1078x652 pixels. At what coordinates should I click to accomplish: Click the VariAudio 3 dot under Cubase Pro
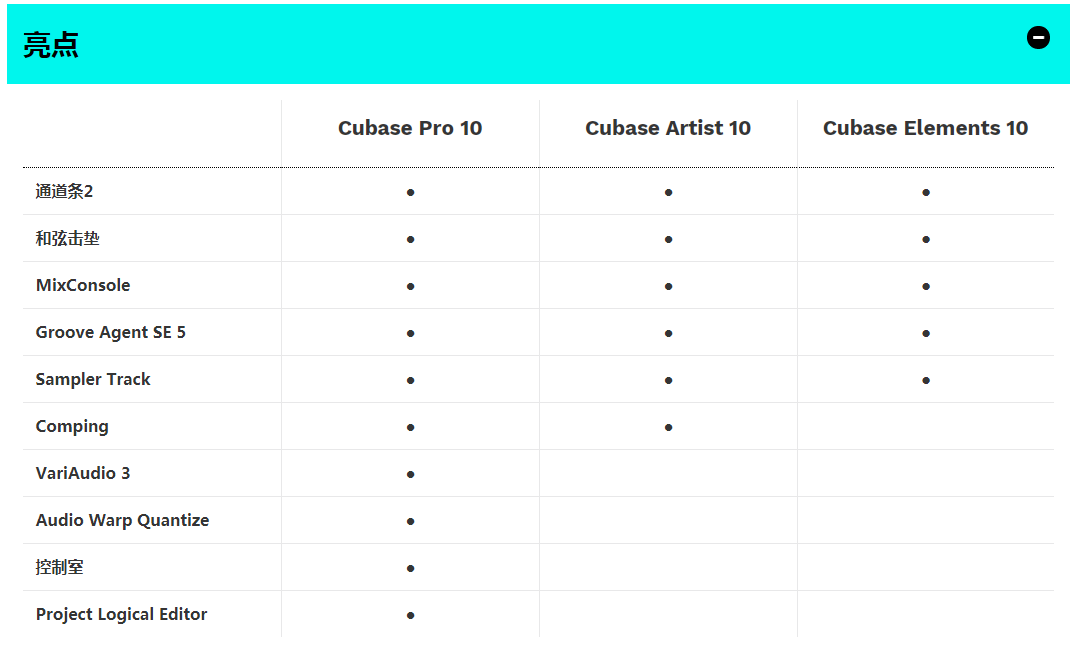410,475
